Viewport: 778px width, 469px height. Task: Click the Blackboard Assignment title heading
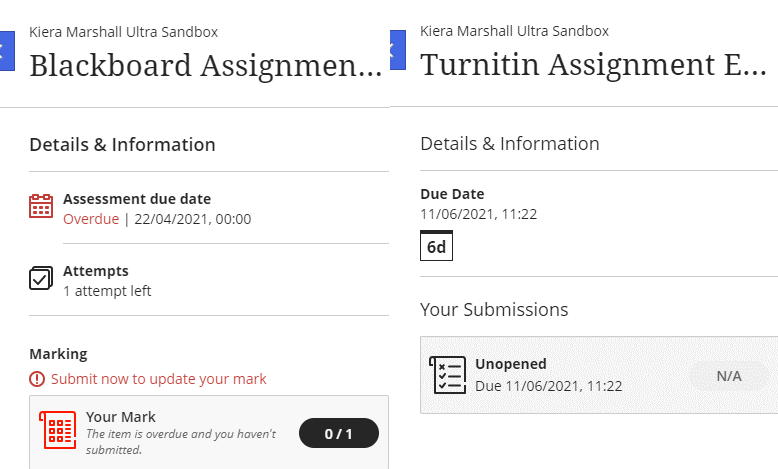tap(205, 66)
